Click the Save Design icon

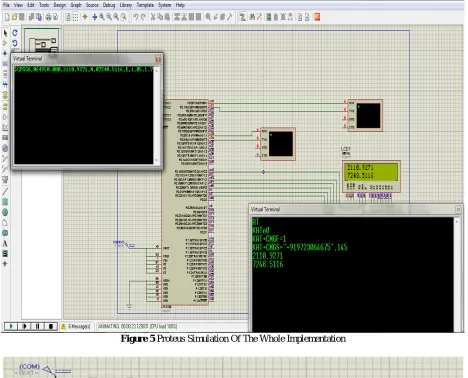click(22, 17)
